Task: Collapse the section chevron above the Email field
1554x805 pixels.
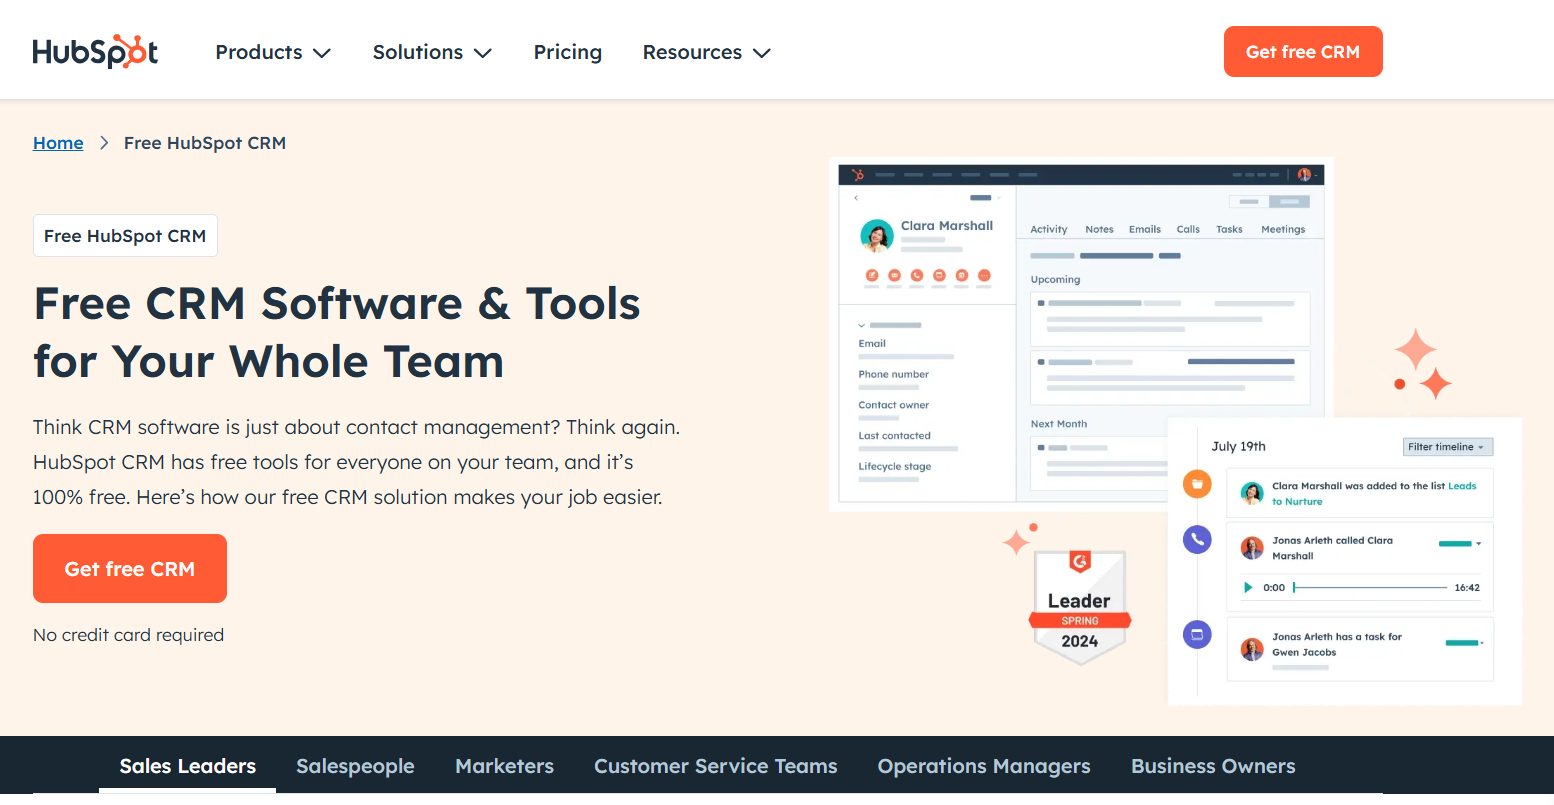Action: point(862,325)
